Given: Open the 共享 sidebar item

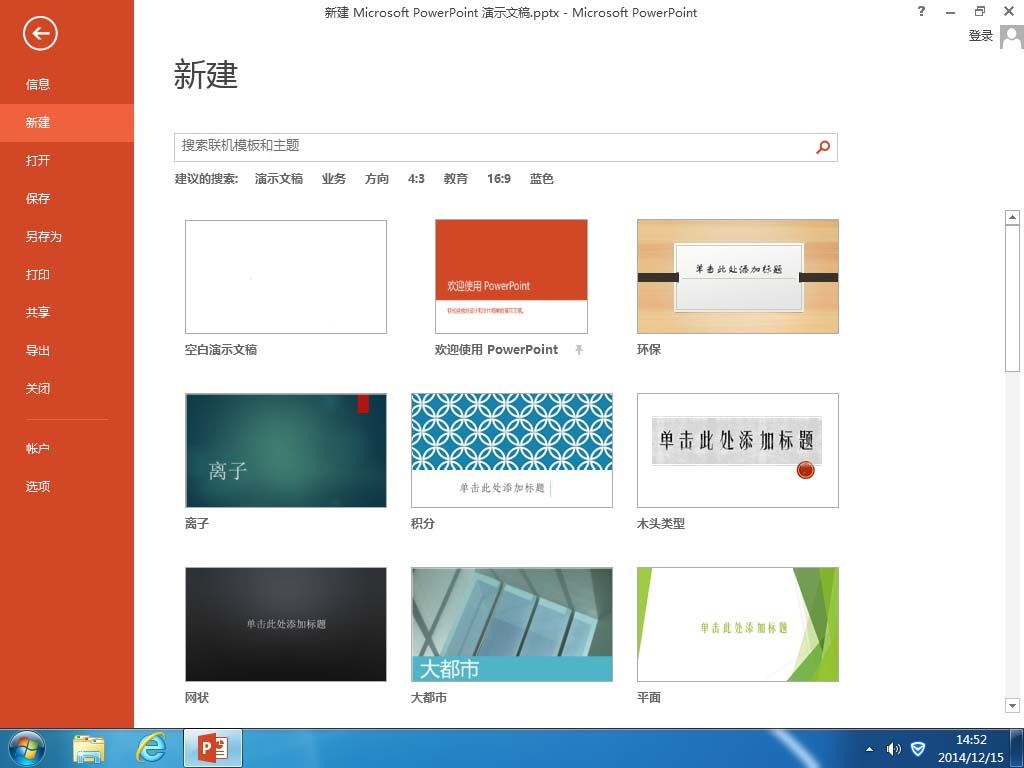Looking at the screenshot, I should 67,312.
